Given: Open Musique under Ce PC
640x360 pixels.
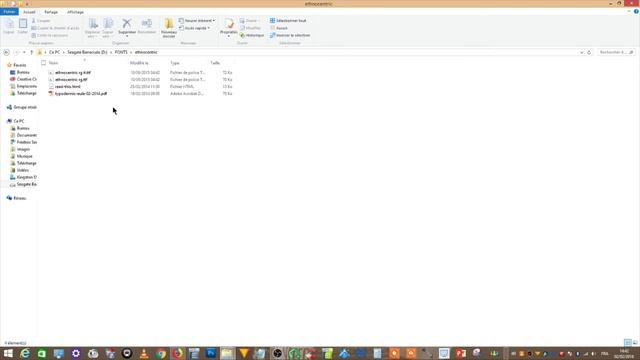Looking at the screenshot, I should click(x=24, y=156).
